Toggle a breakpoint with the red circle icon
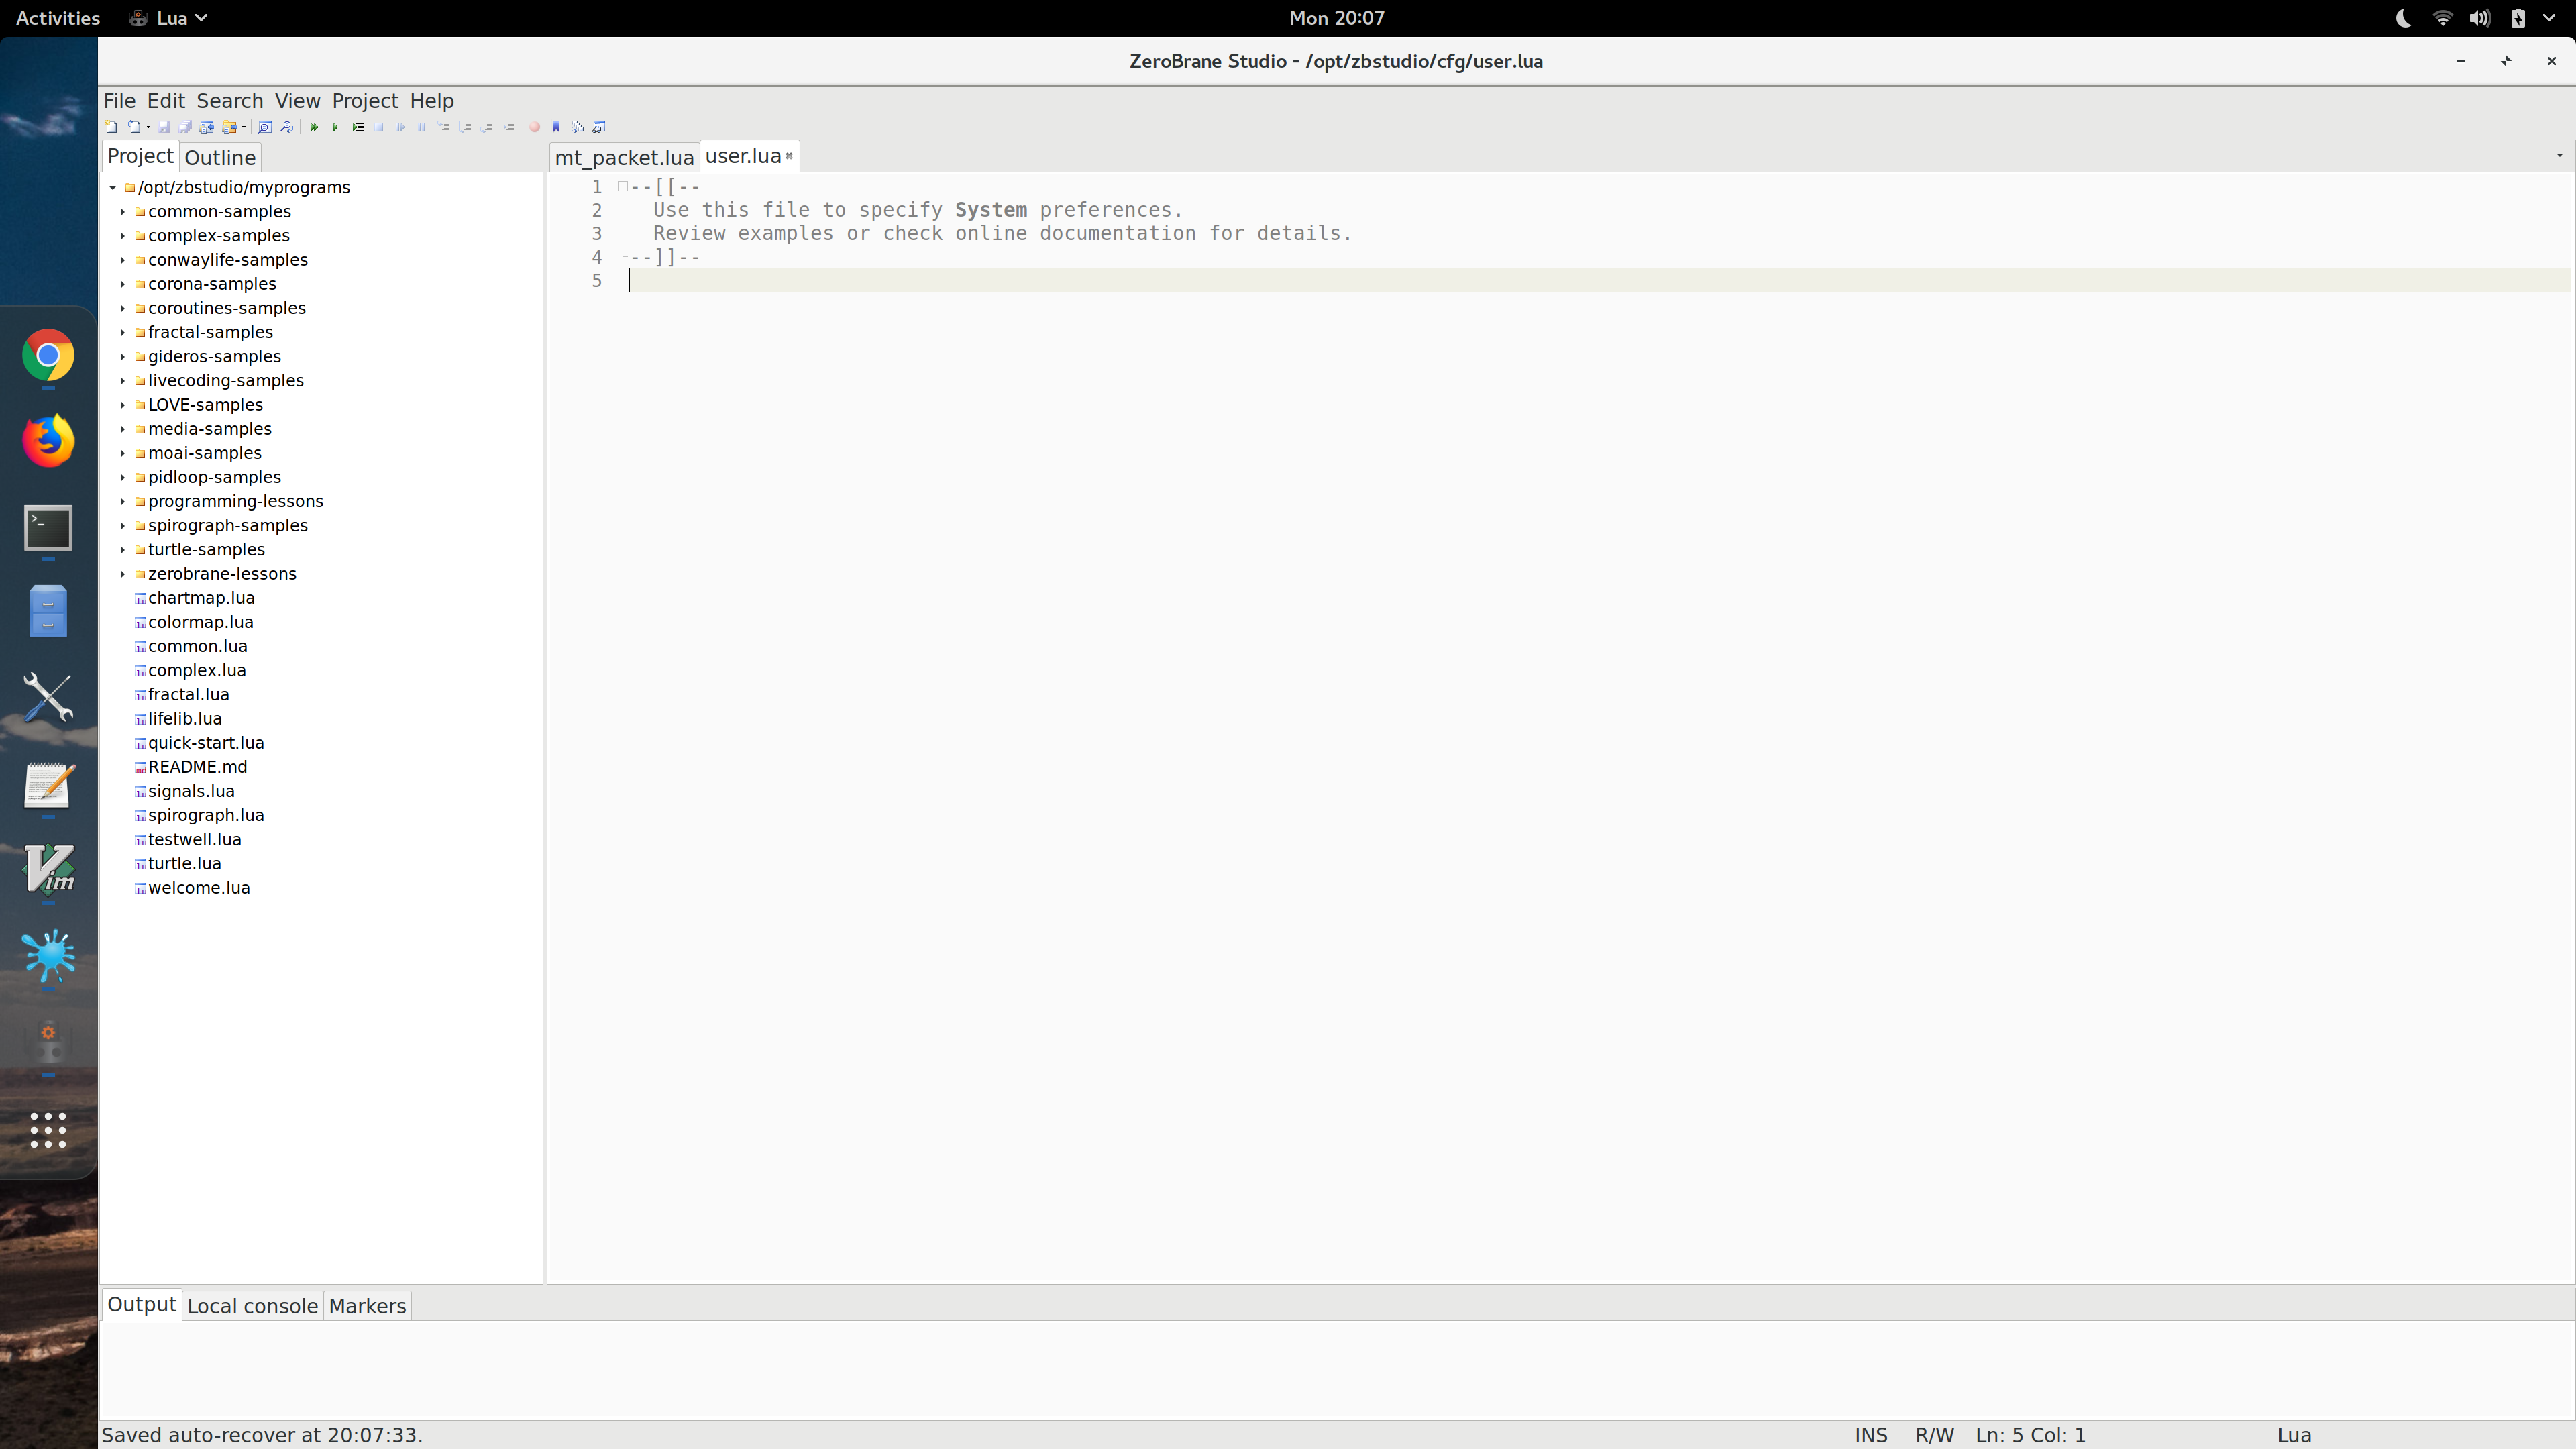The width and height of the screenshot is (2576, 1449). [x=535, y=127]
